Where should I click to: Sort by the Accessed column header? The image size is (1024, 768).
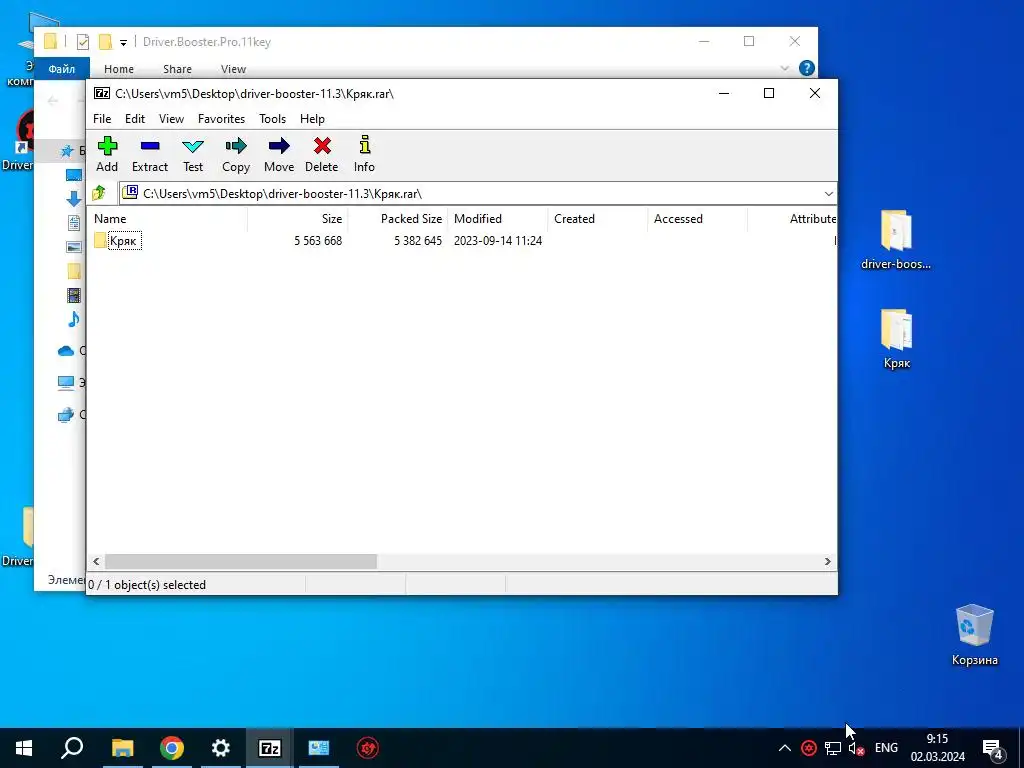(x=697, y=219)
